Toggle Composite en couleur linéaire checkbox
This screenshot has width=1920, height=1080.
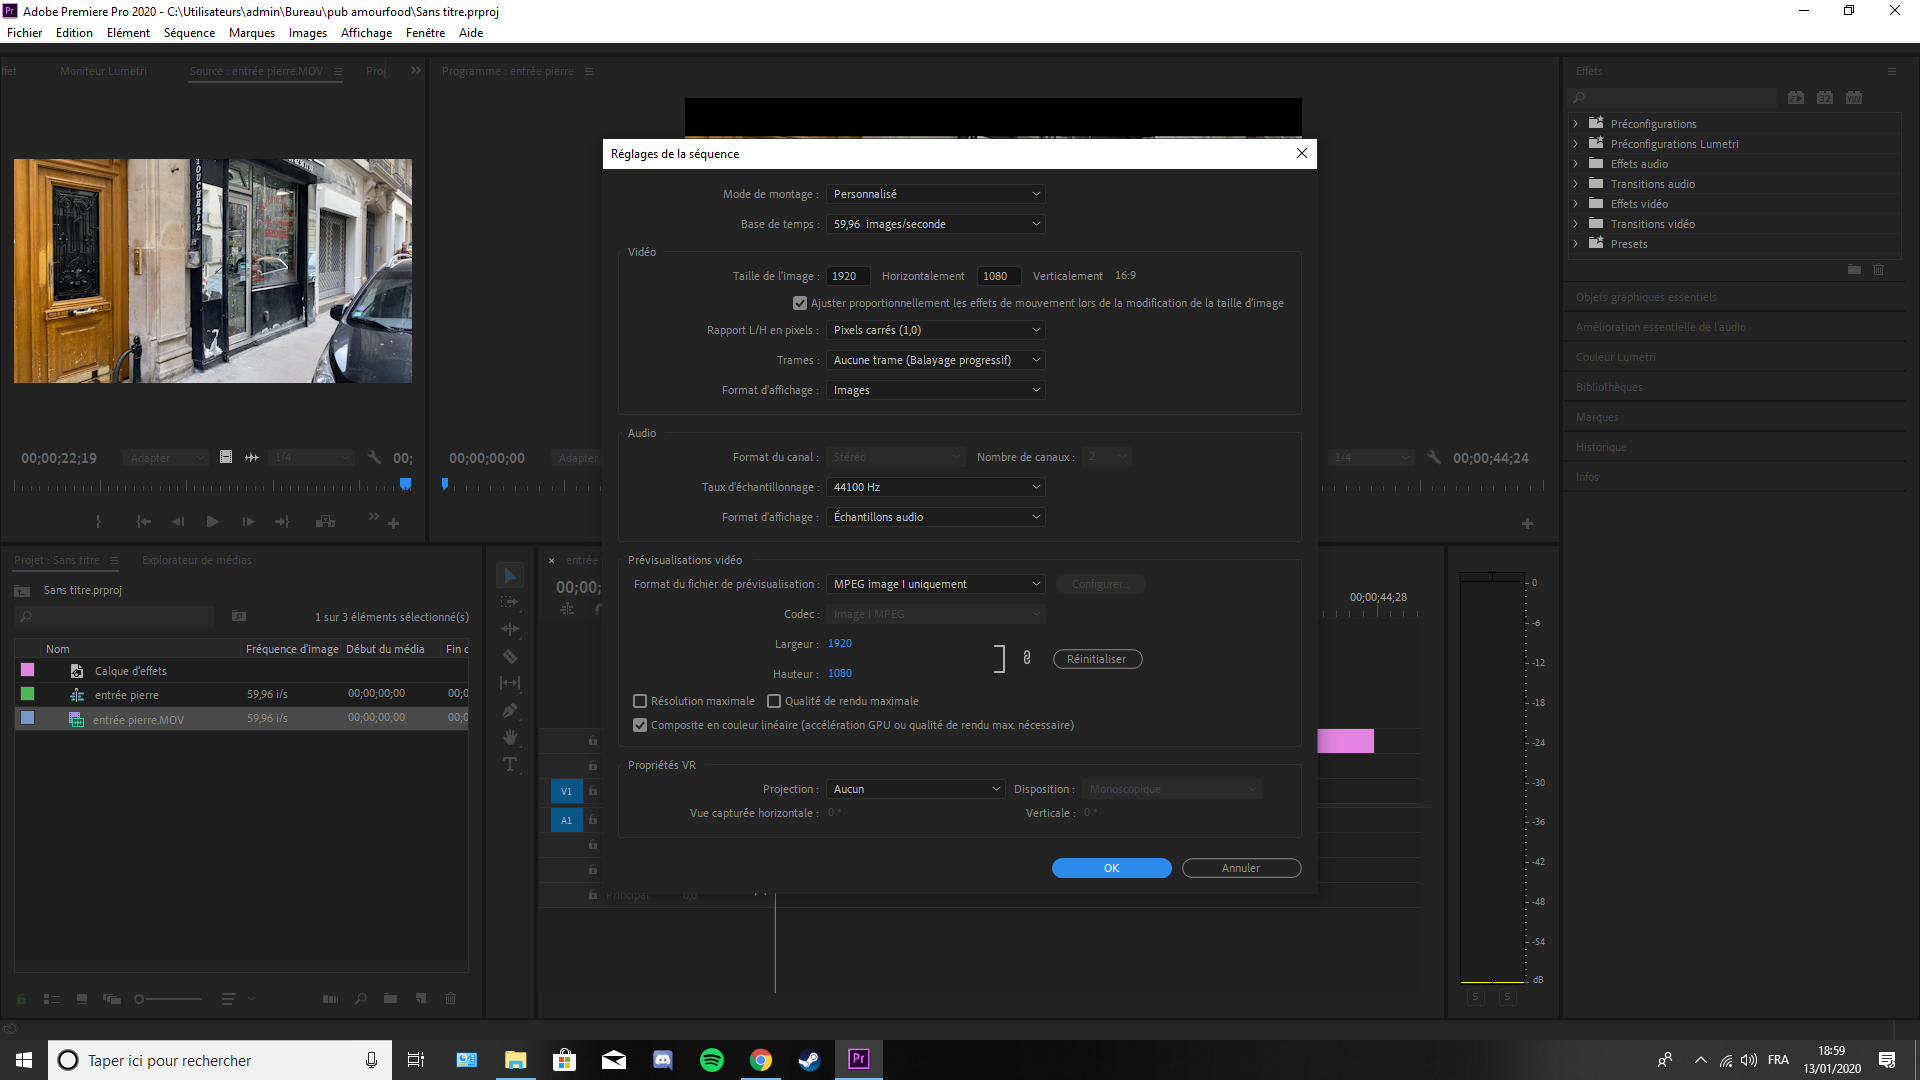pos(640,725)
